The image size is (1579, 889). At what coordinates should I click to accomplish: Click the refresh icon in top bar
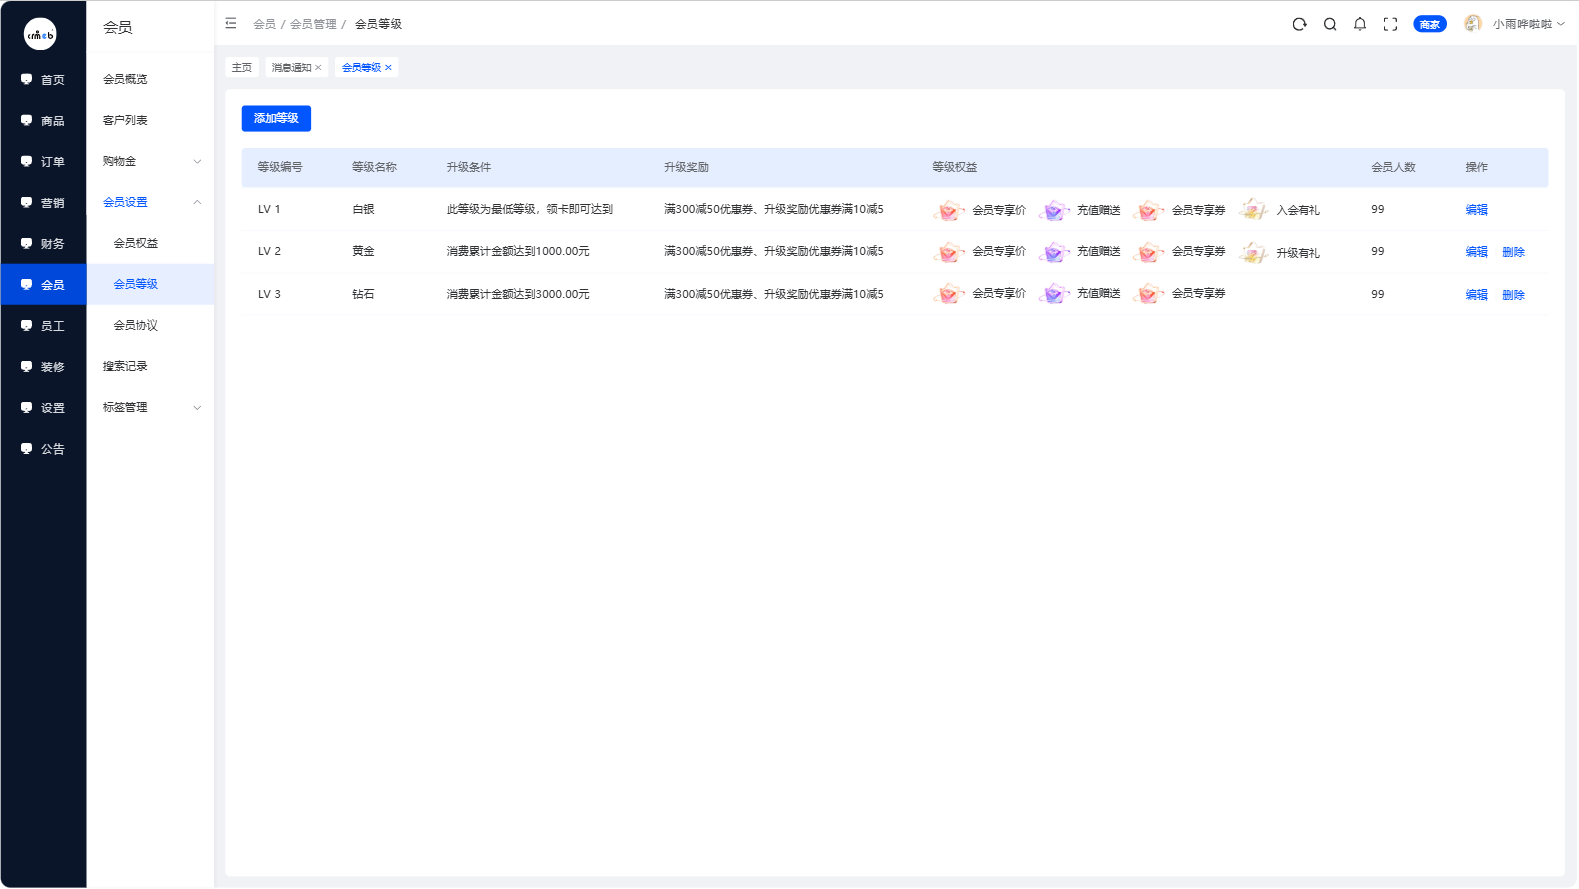[1299, 24]
